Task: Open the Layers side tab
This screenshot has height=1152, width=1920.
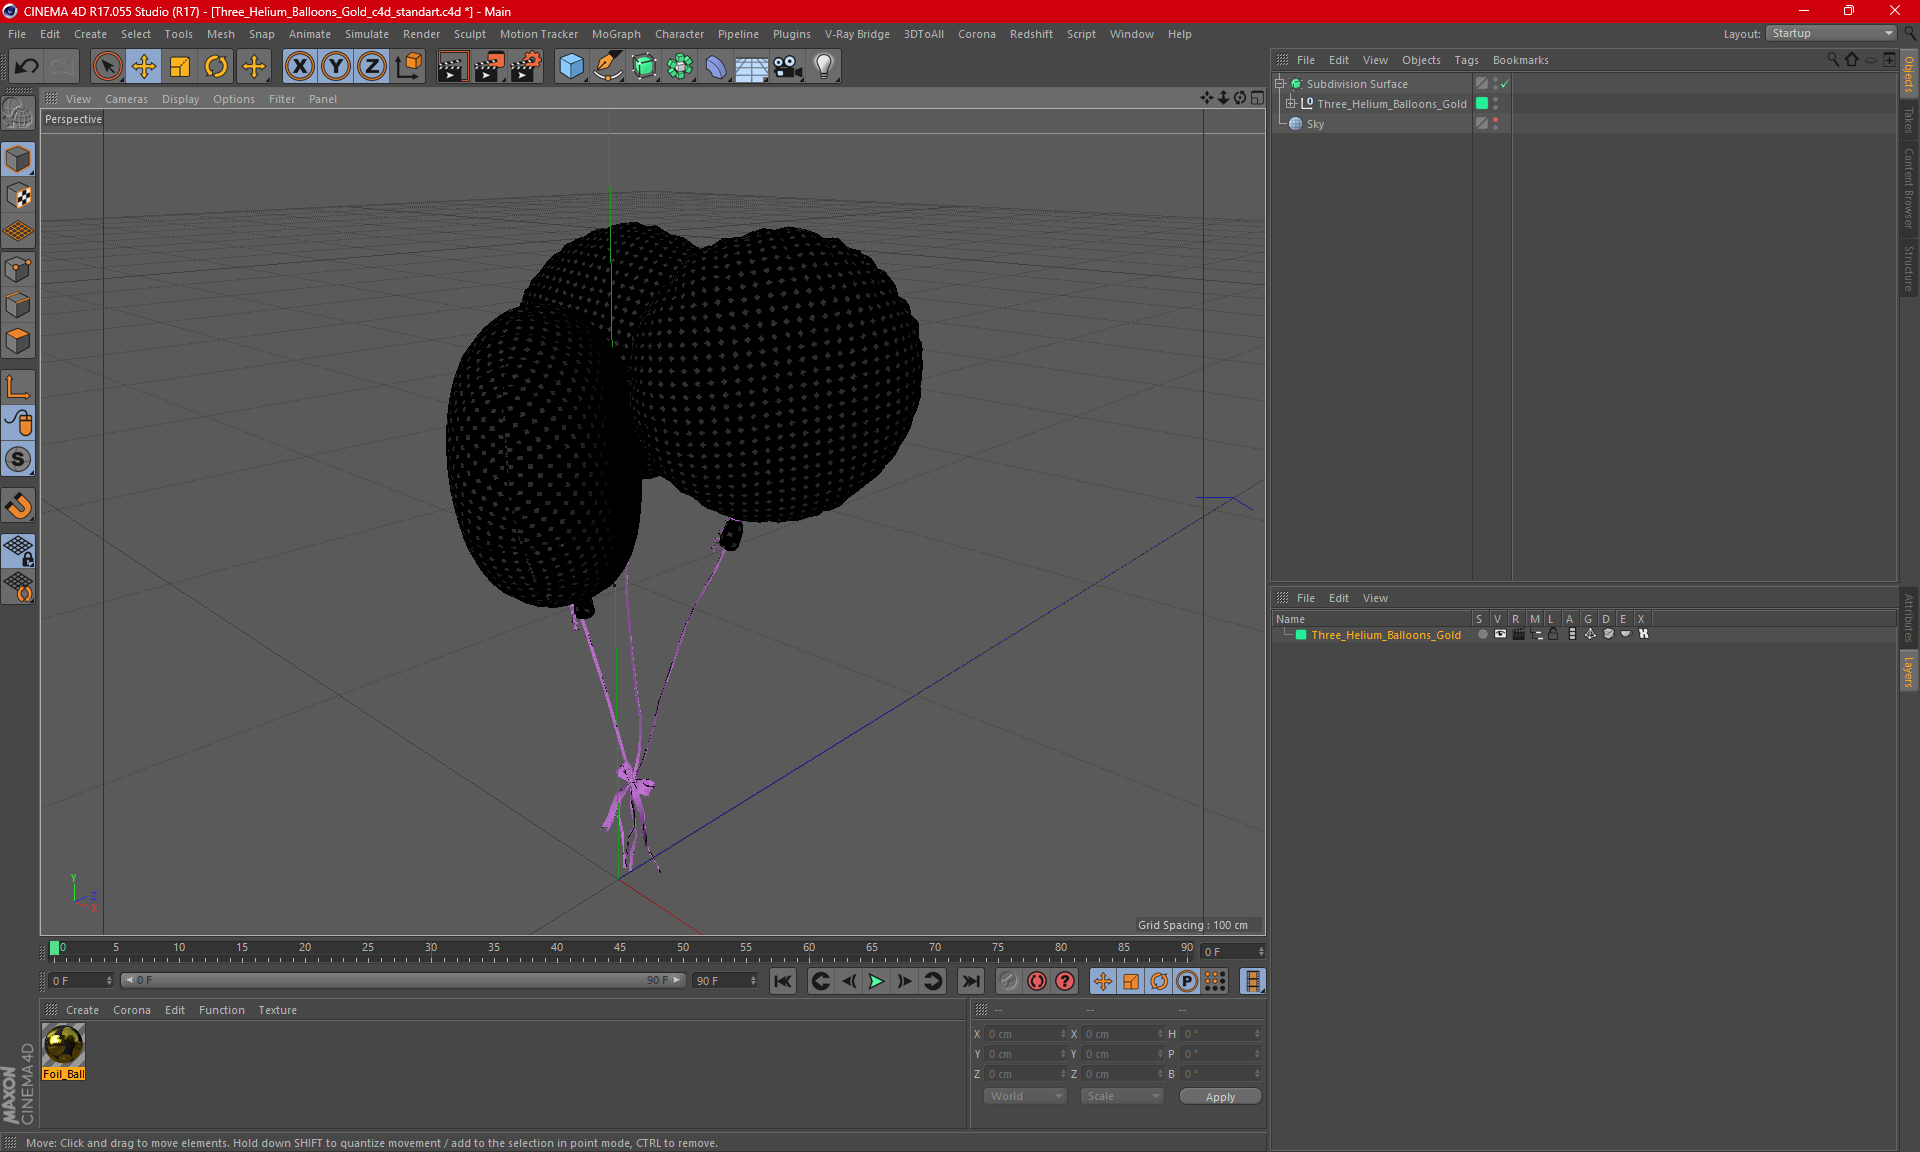Action: coord(1909,671)
